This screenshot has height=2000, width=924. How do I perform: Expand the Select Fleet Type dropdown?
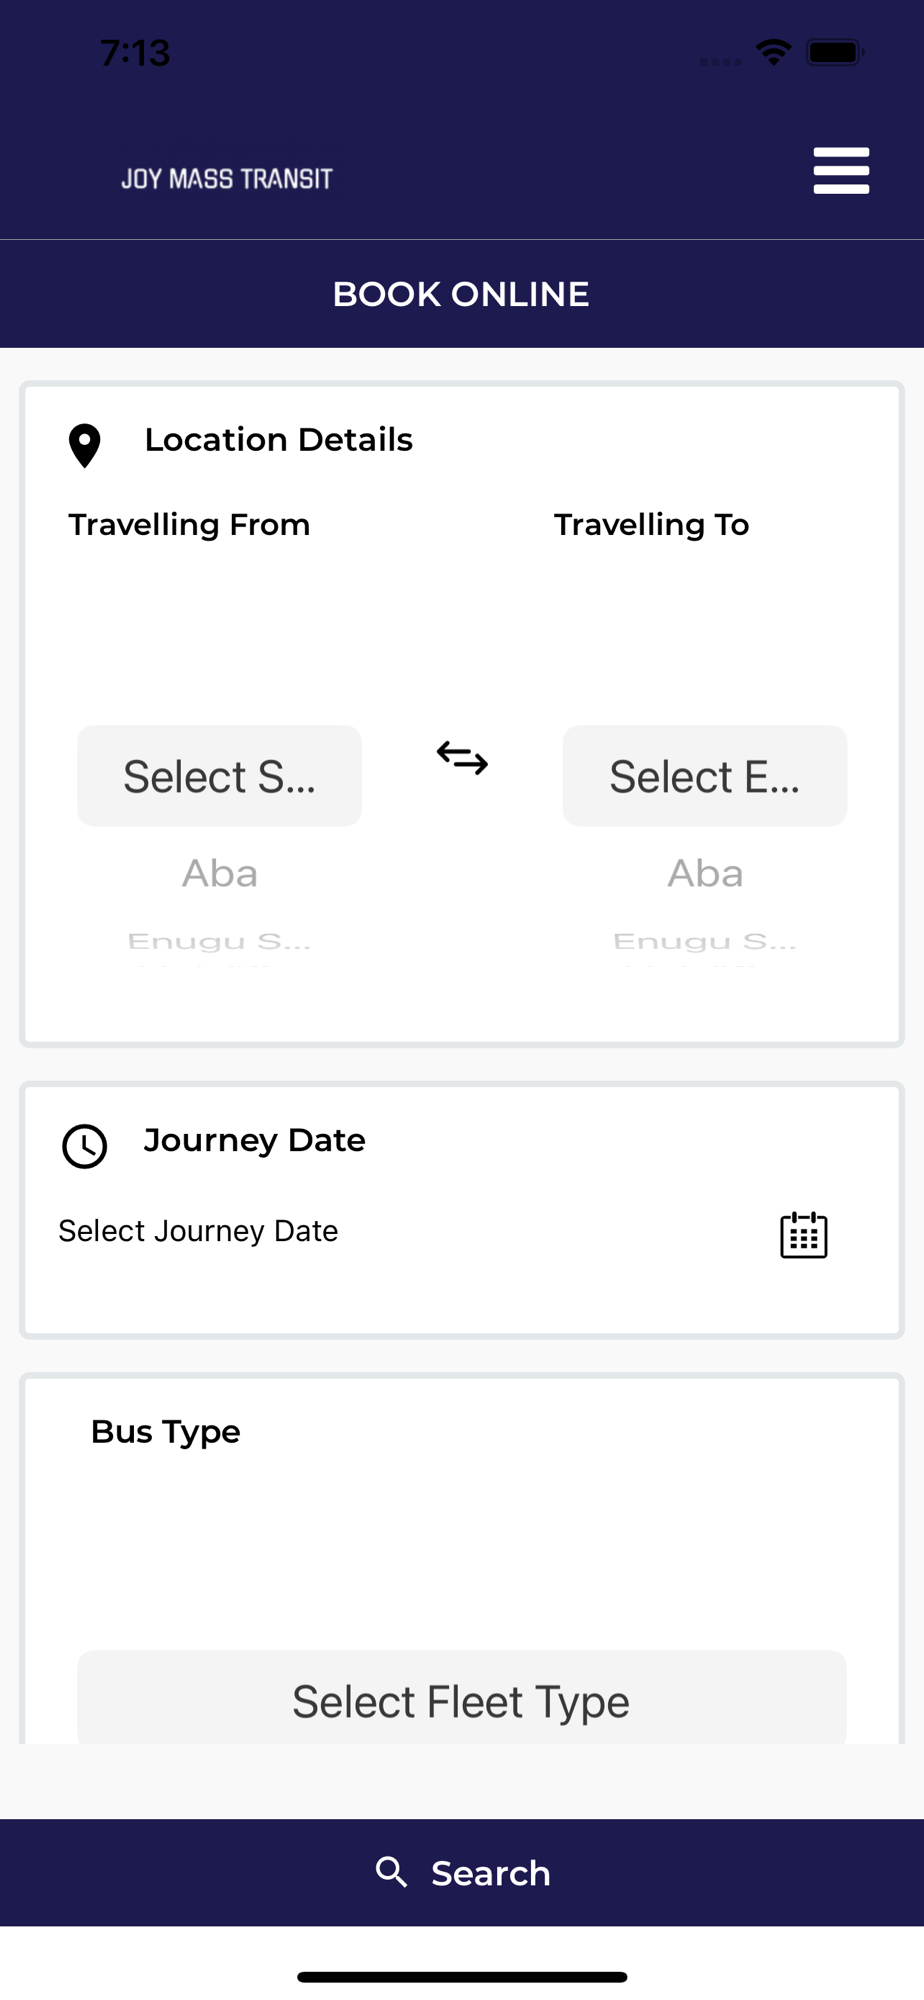461,1700
